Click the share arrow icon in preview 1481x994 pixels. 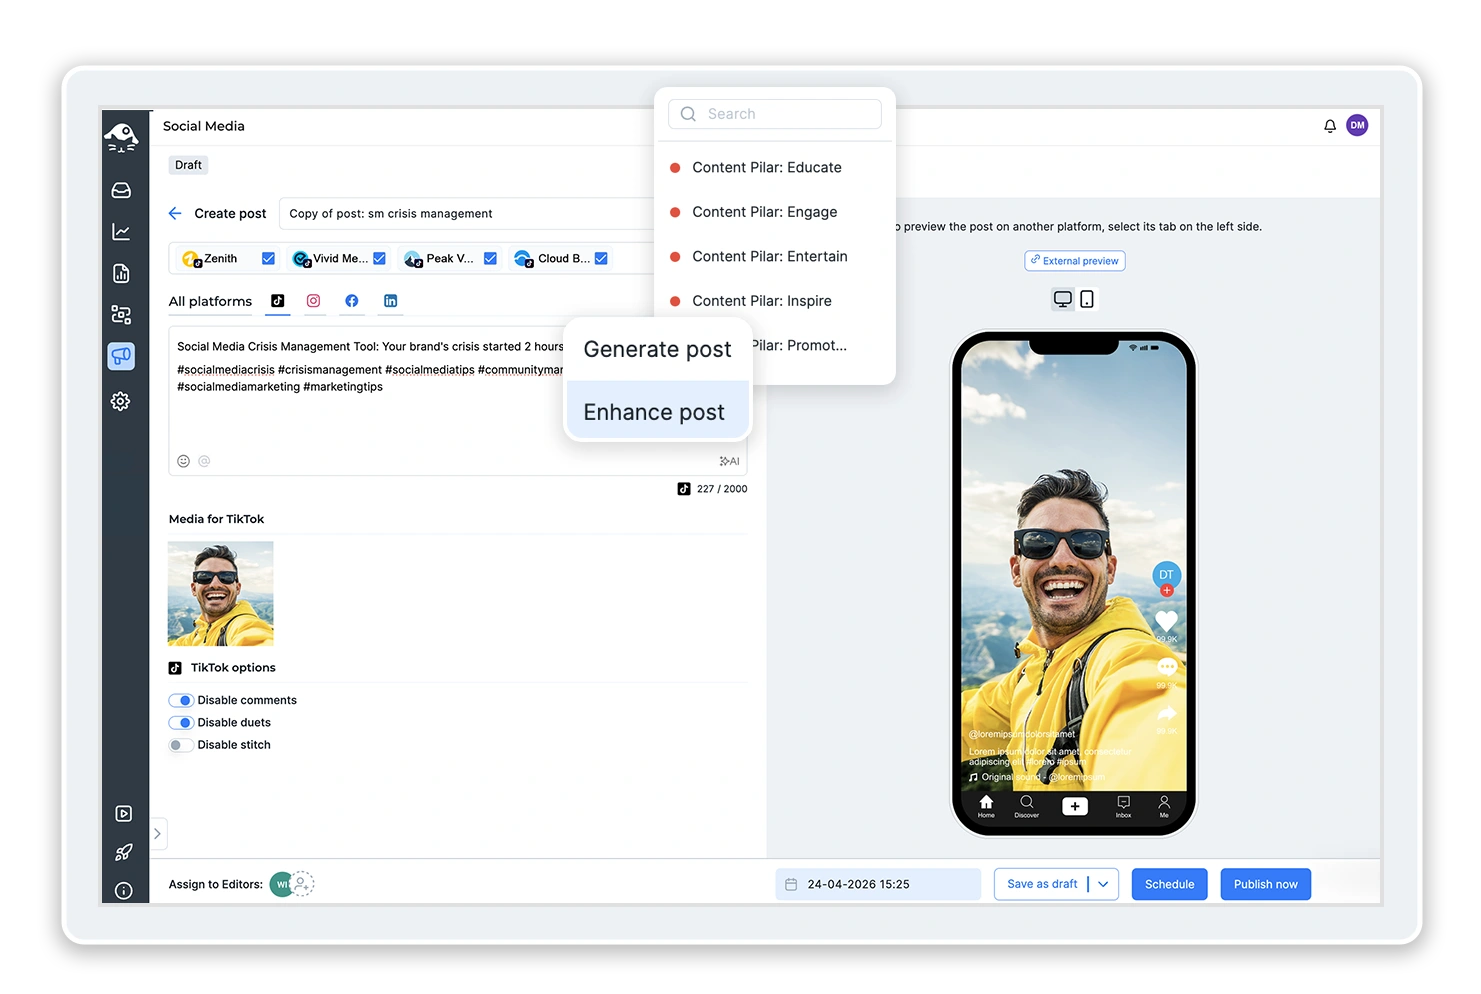pos(1166,714)
